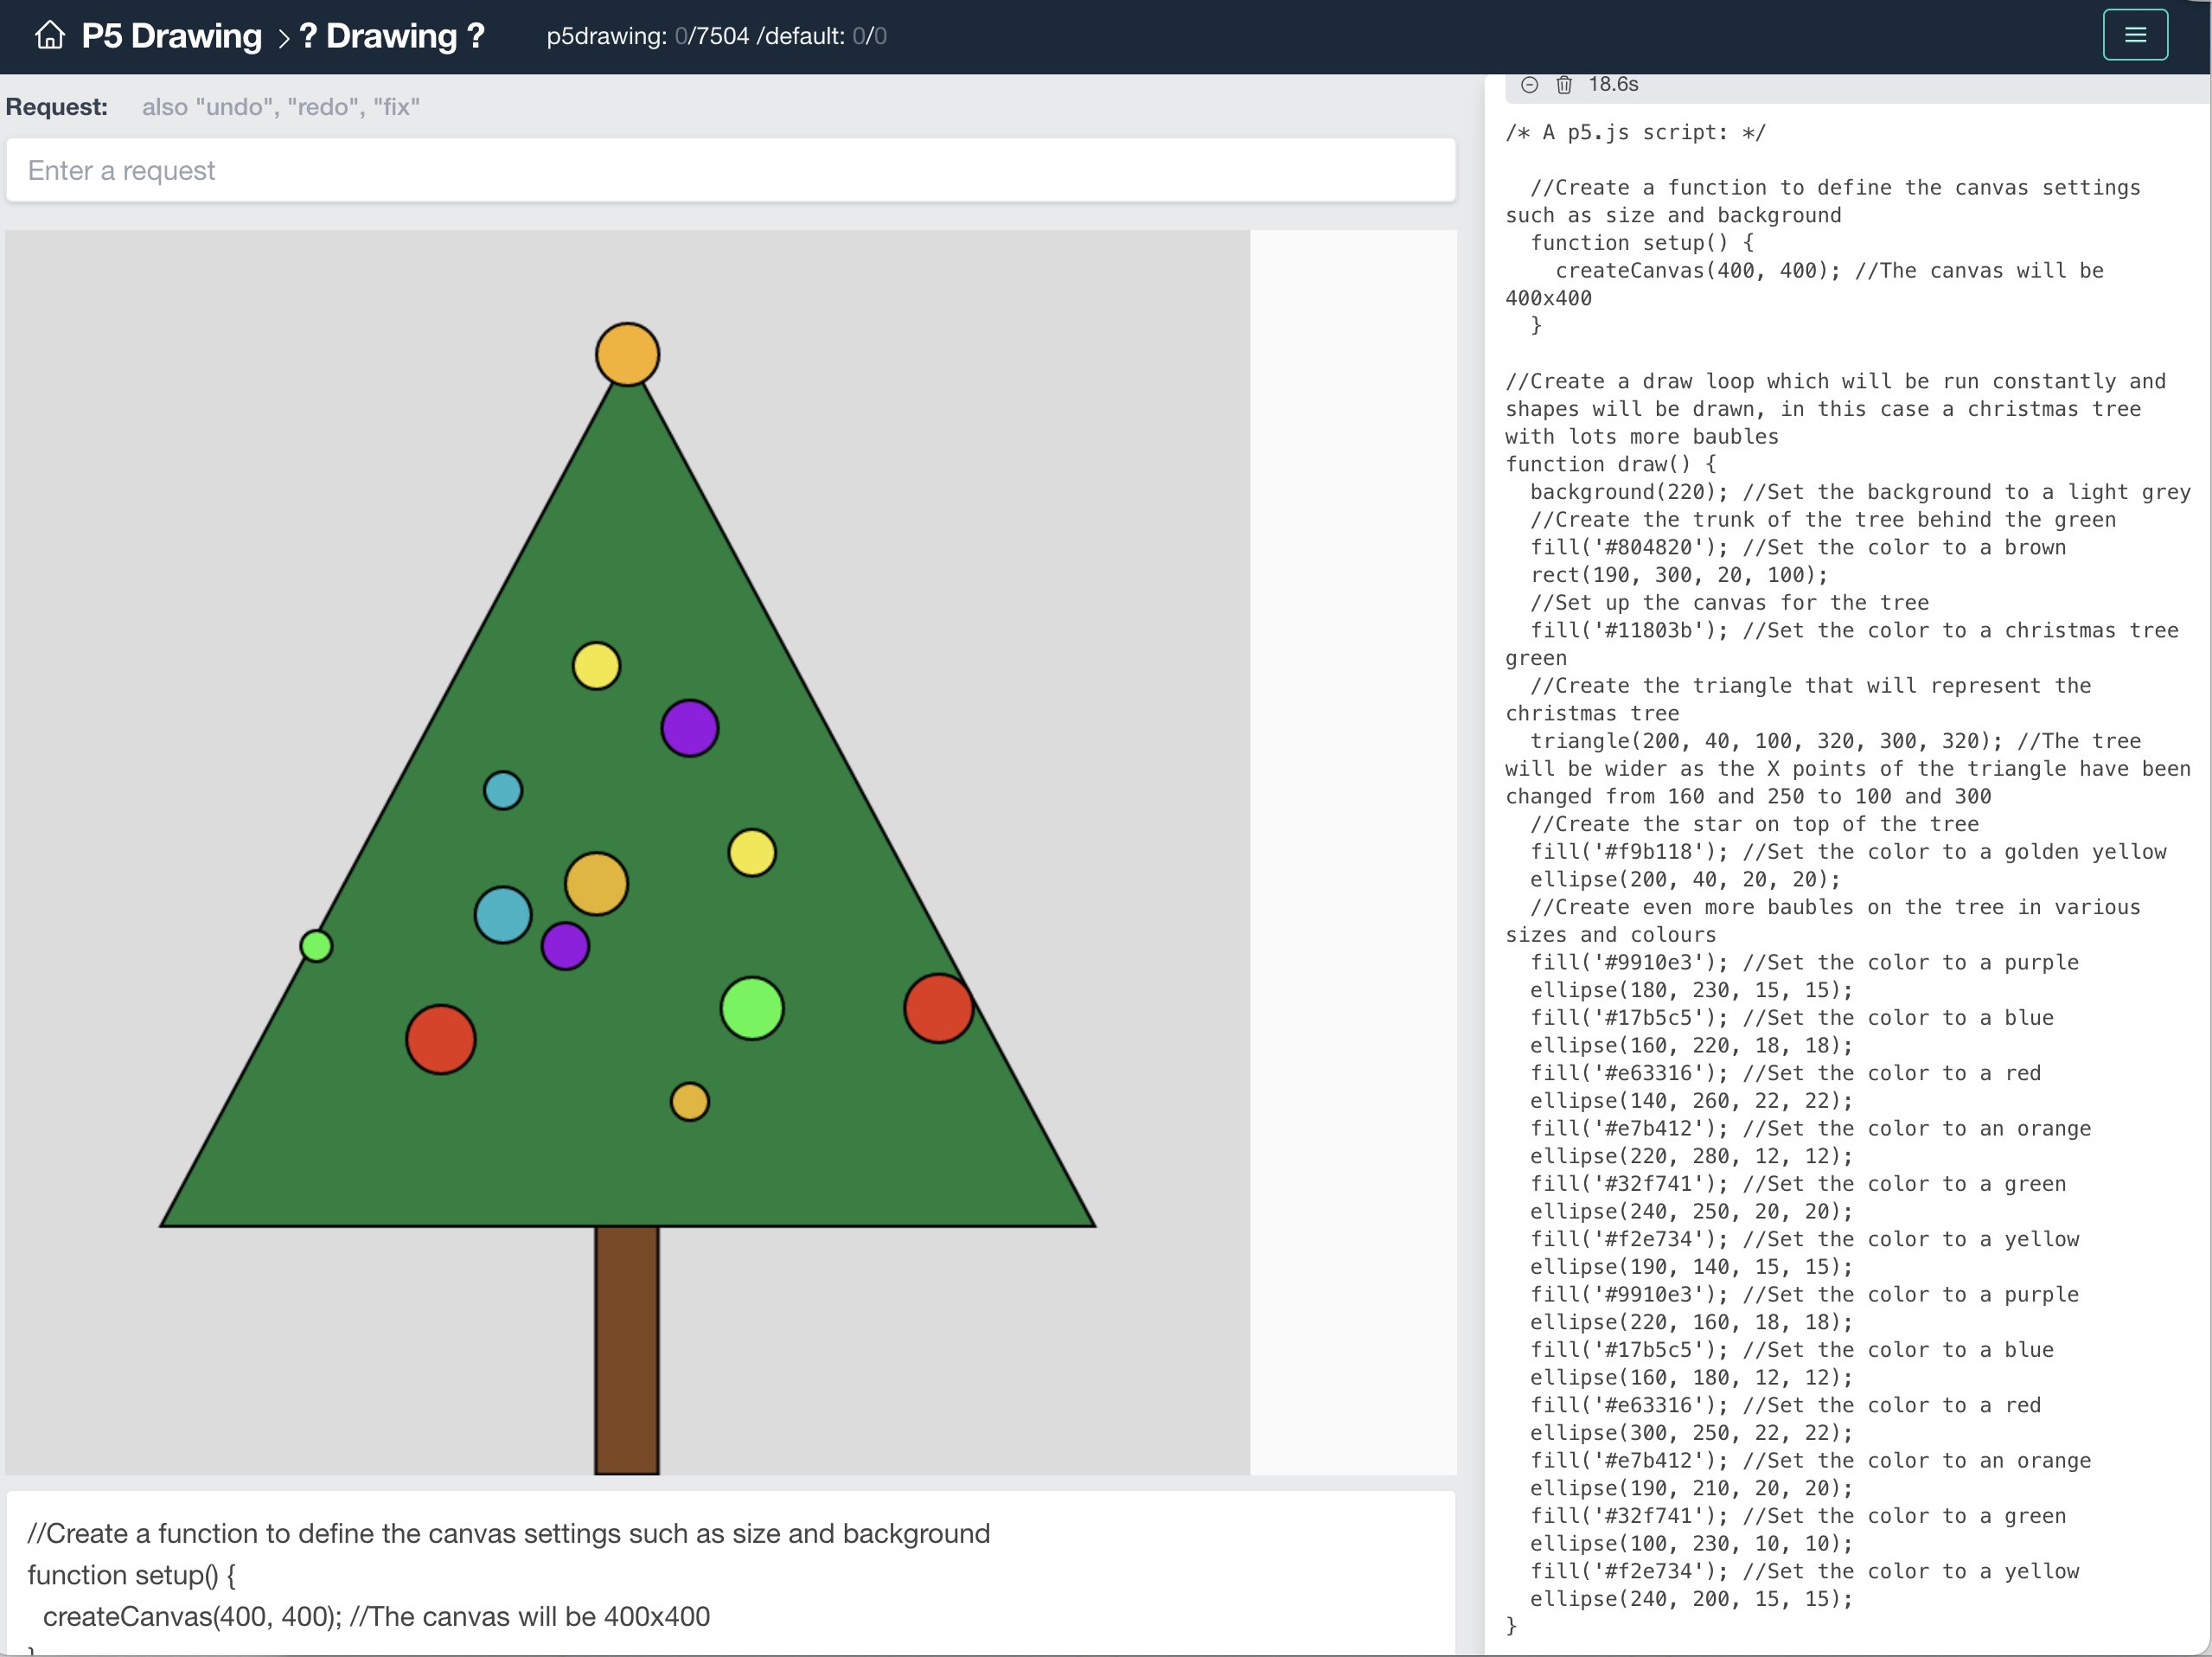Click the 'also undo, redo, fix' hint text
This screenshot has height=1657, width=2212.
(x=280, y=107)
